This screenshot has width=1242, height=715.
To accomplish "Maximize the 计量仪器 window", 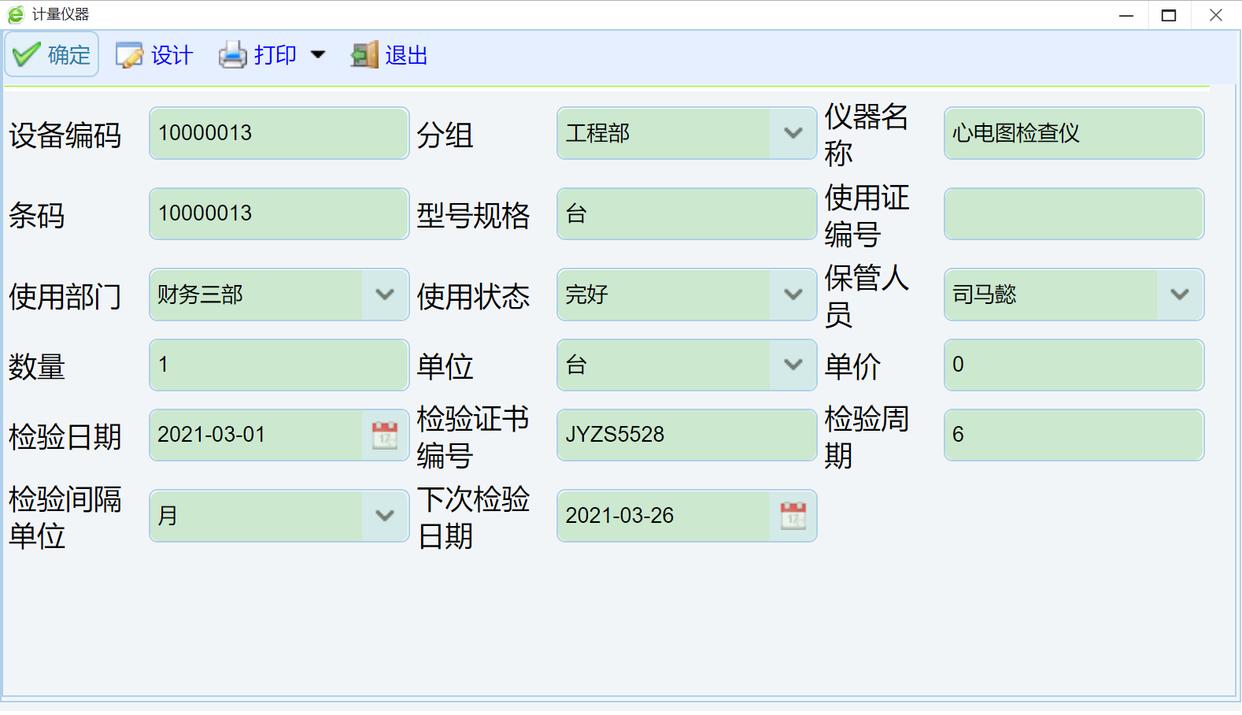I will click(1168, 15).
